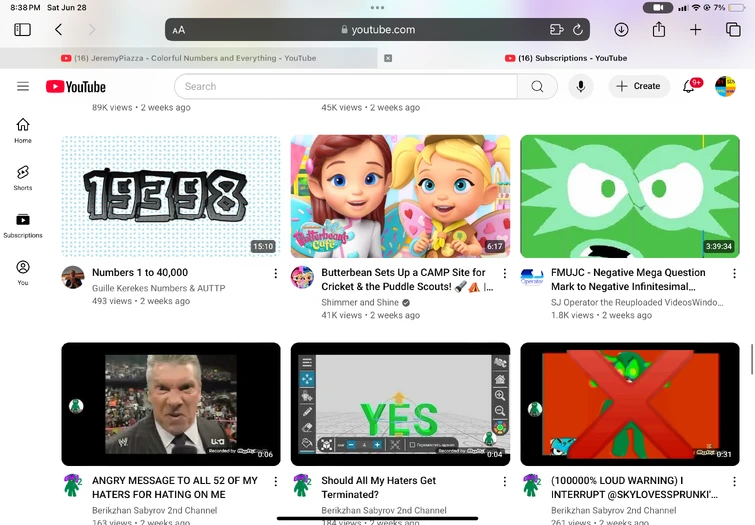Play the Numbers 1 to 40,000 thumbnail
Screen dimensions: 755x525
pyautogui.click(x=171, y=196)
